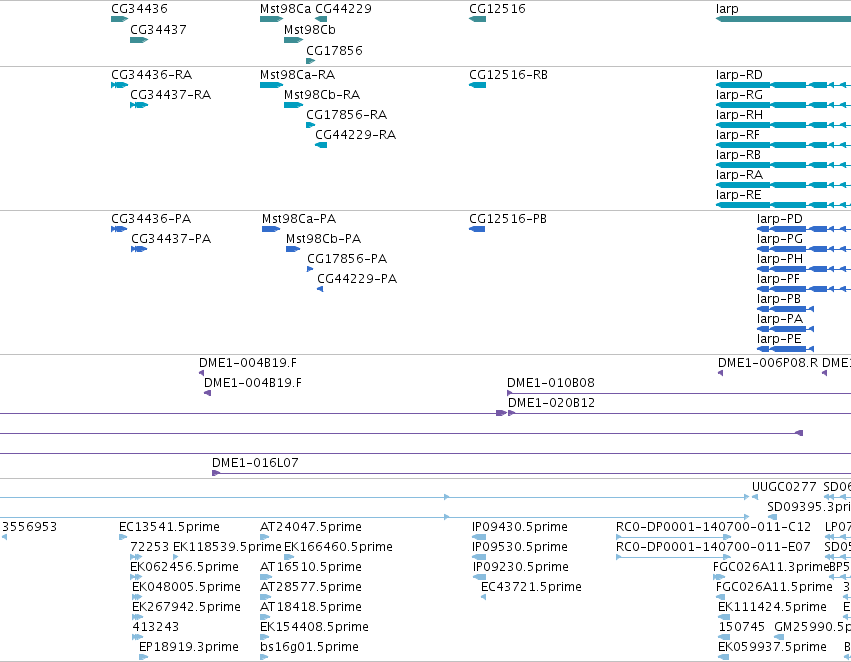
Task: Click the Mst98Cb gene label
Action: (310, 30)
